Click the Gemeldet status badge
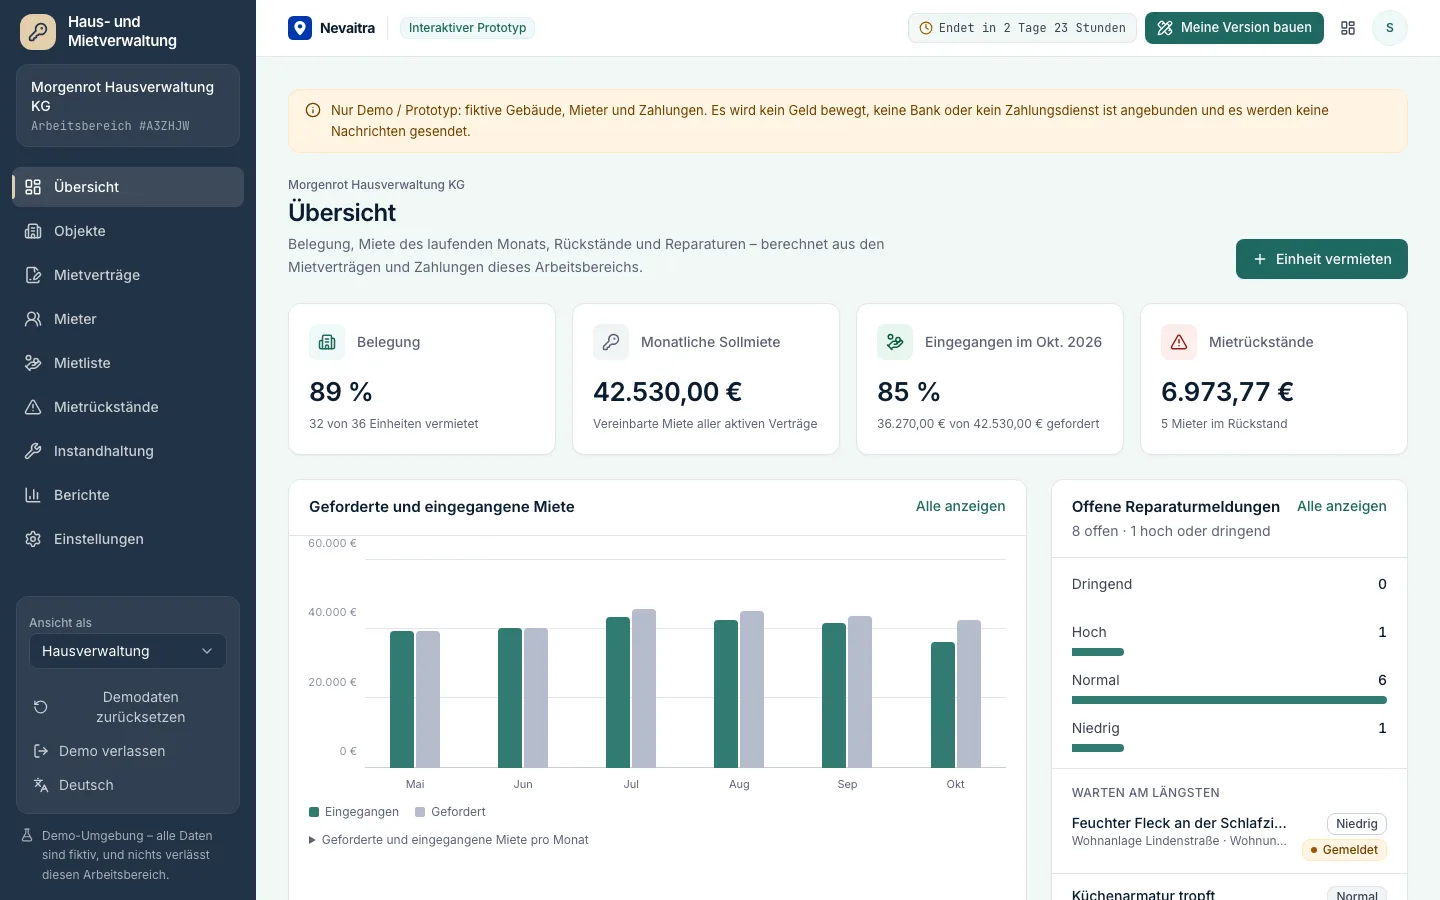Screen dimensions: 1440x900 pos(1344,850)
